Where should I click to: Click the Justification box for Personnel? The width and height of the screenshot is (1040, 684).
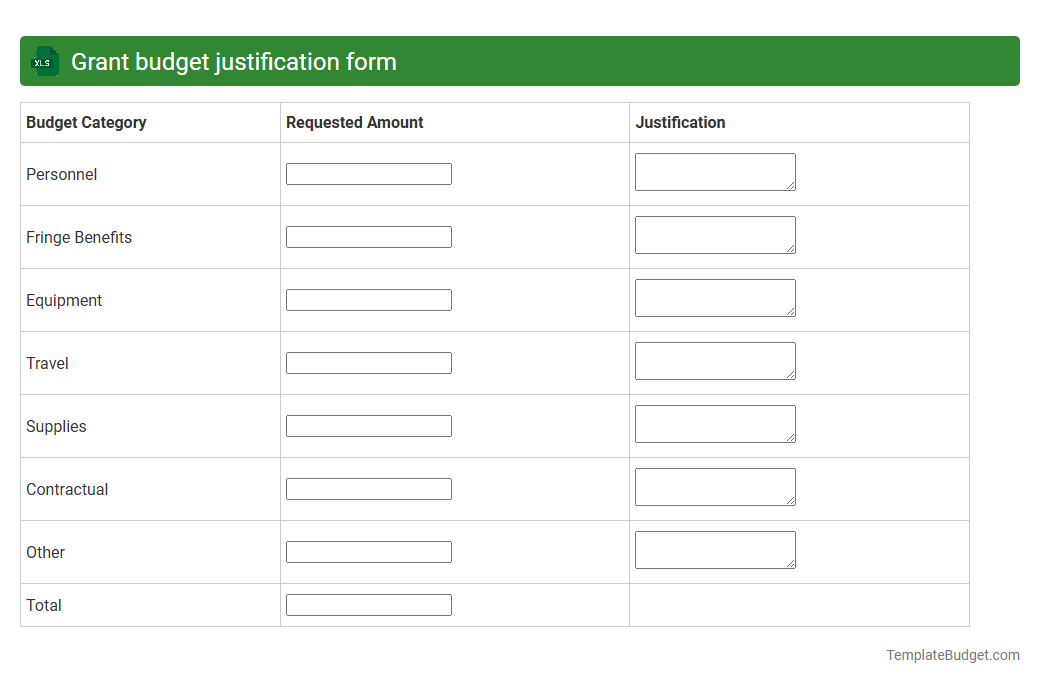715,171
